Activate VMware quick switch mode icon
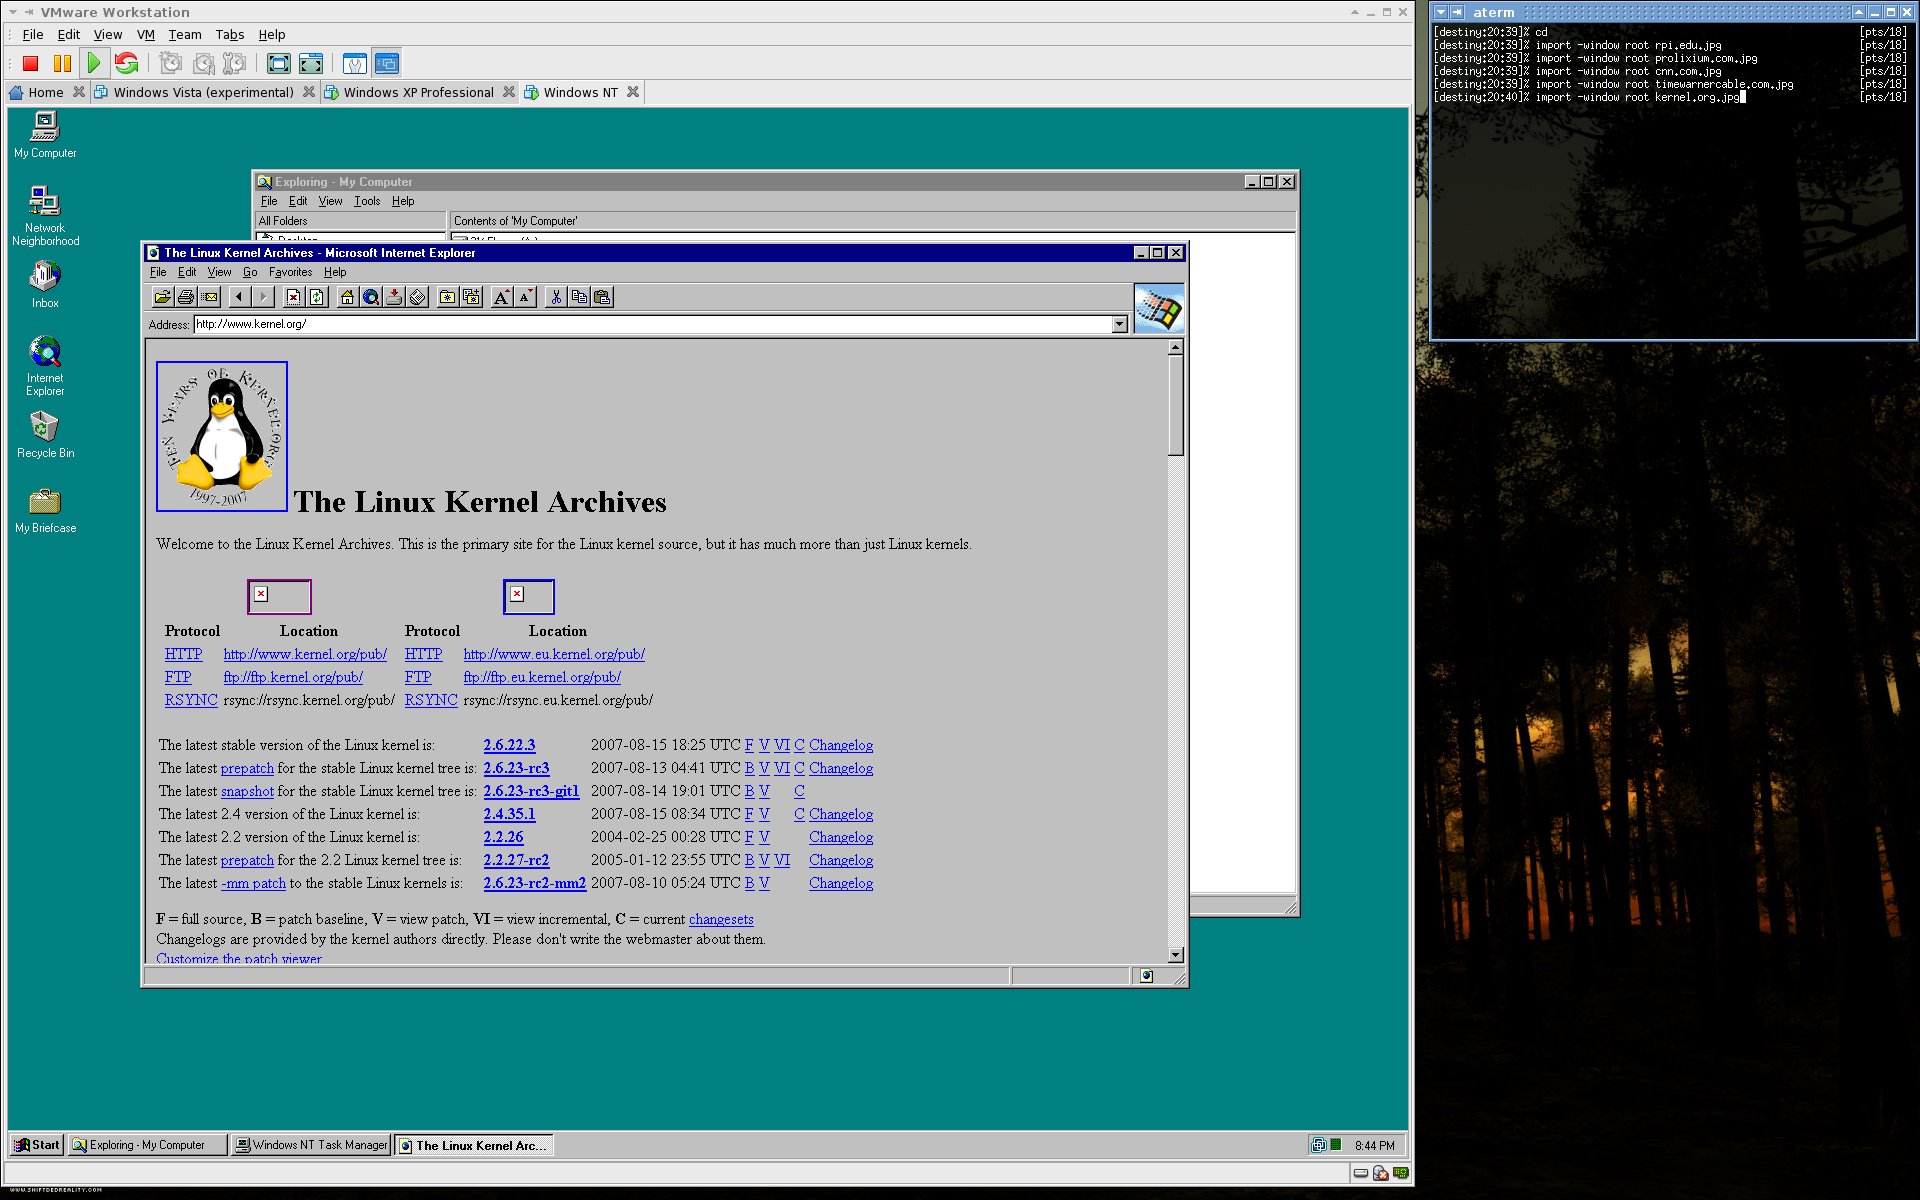The width and height of the screenshot is (1920, 1200). click(x=311, y=63)
